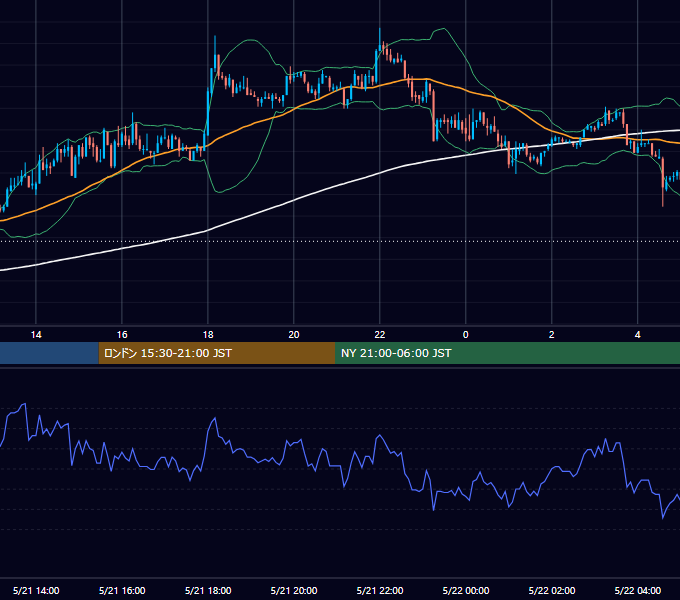Click the '22' time axis label
Viewport: 680px width, 600px height.
[x=379, y=335]
